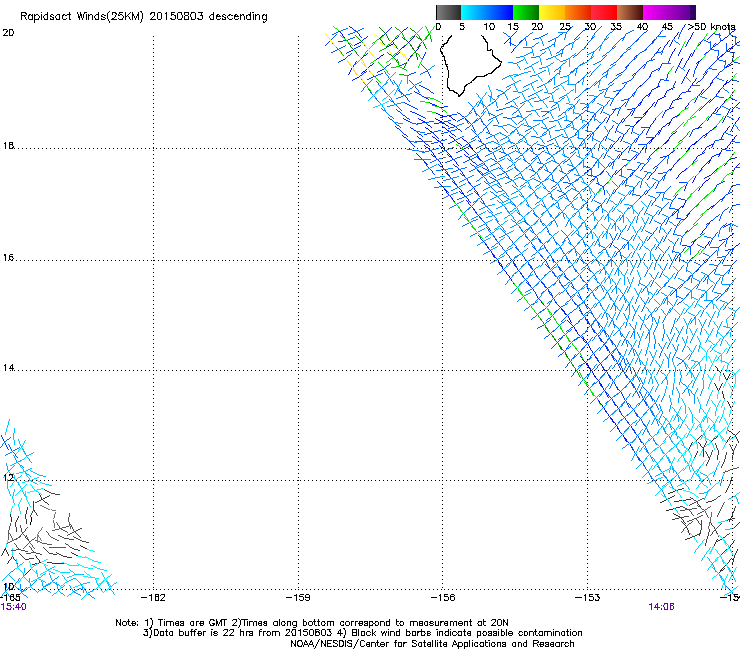Click the longitude label '-156'
This screenshot has height=650, width=740.
(443, 598)
